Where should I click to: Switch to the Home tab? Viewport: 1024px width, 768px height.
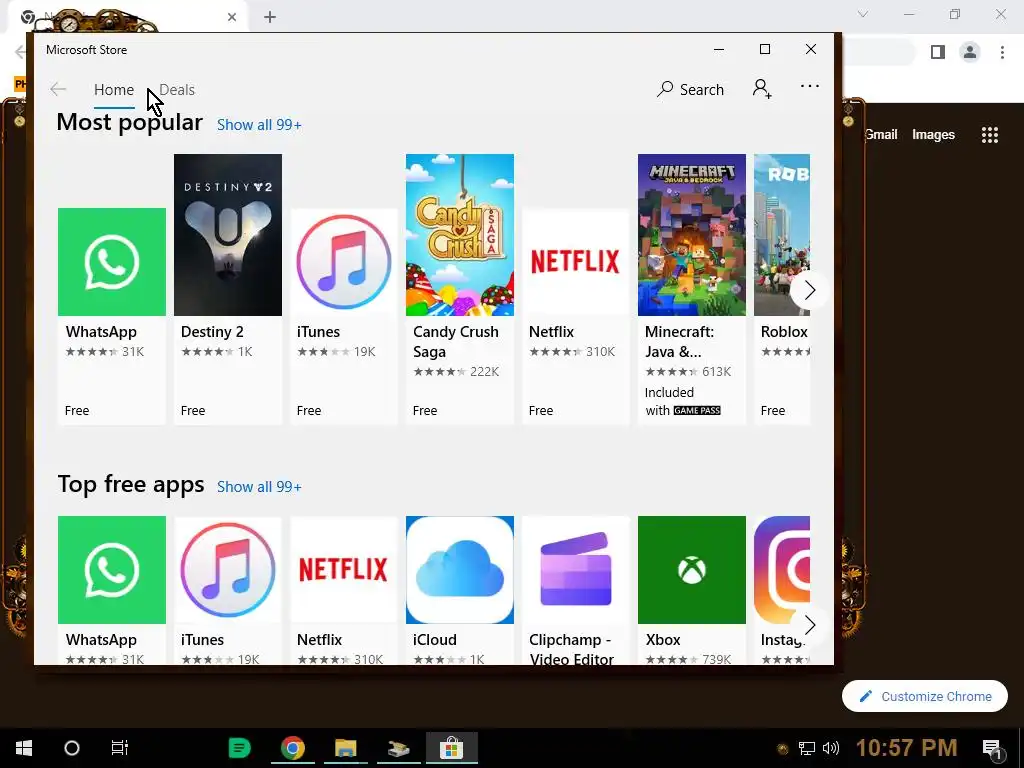pyautogui.click(x=114, y=90)
